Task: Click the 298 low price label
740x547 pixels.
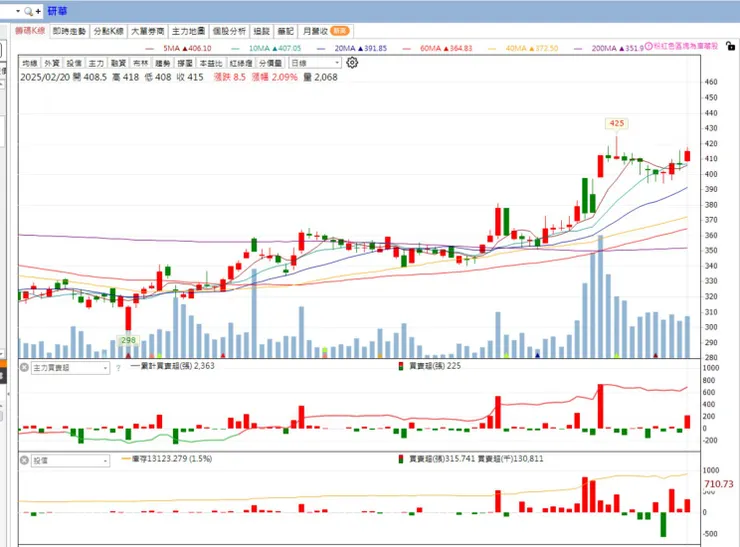Action: tap(128, 340)
